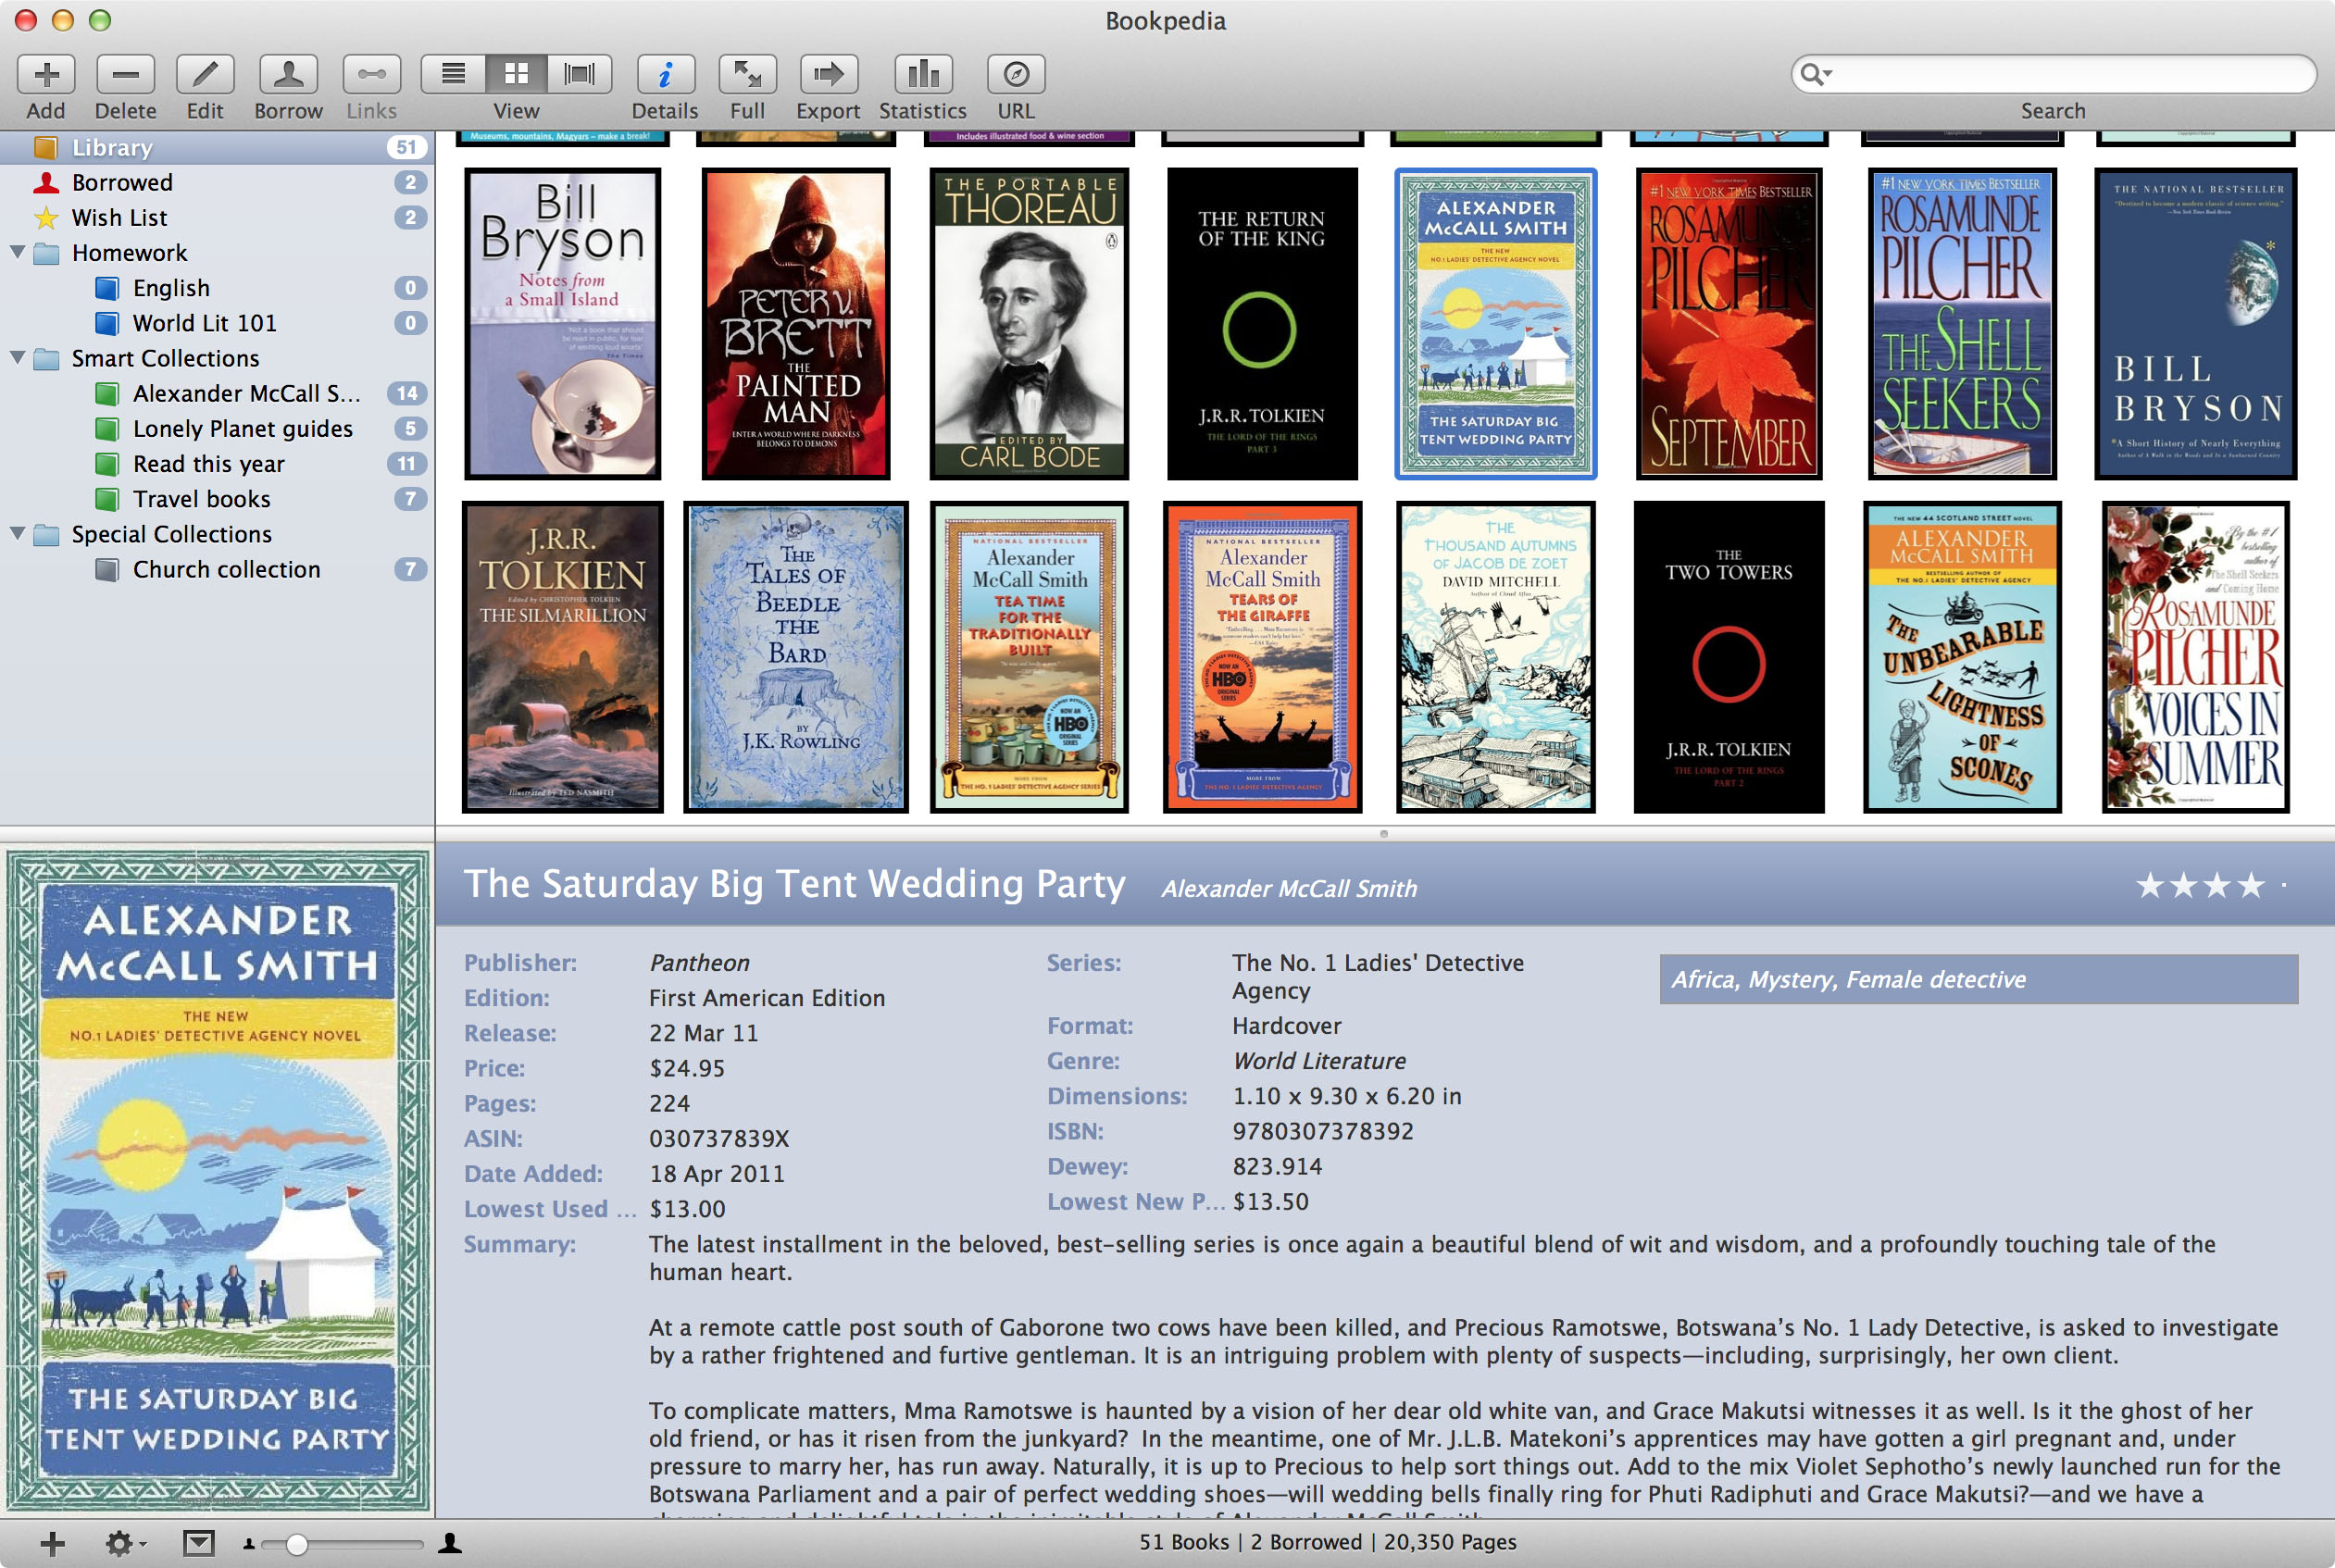This screenshot has width=2335, height=1568.
Task: Select The Silmarillion cover
Action: click(x=563, y=657)
